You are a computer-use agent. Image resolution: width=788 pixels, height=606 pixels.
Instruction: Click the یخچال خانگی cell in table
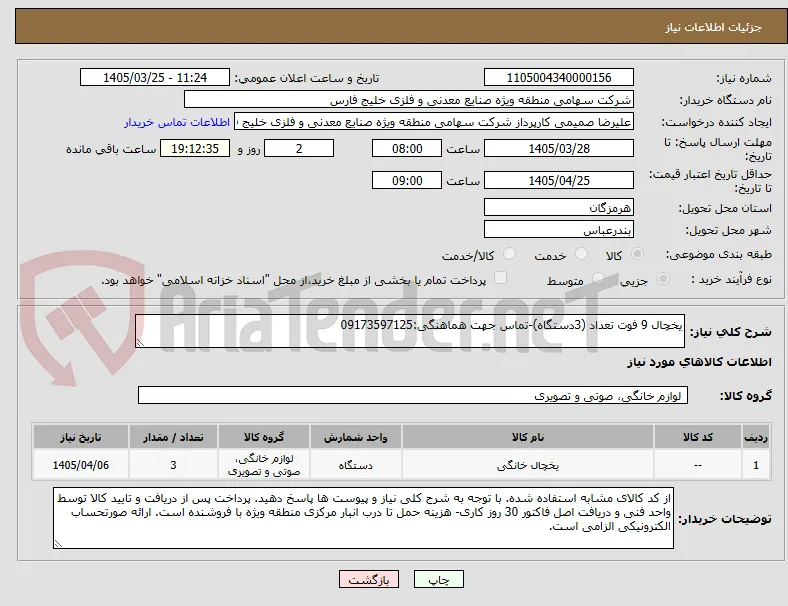[x=528, y=465]
